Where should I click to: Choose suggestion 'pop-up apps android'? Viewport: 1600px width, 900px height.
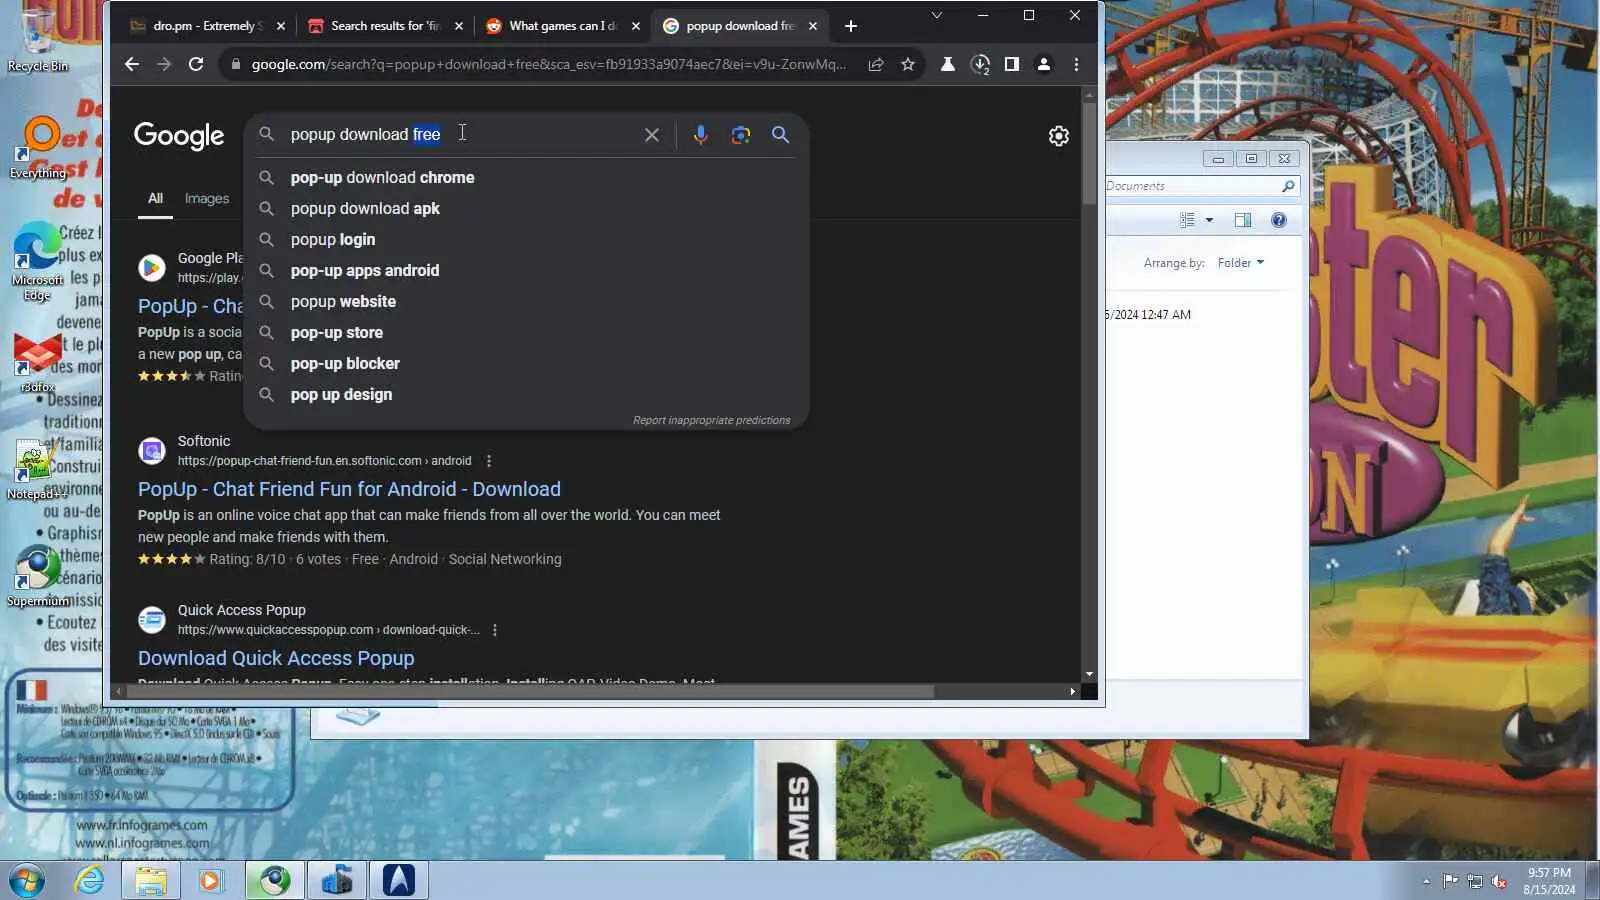526,271
